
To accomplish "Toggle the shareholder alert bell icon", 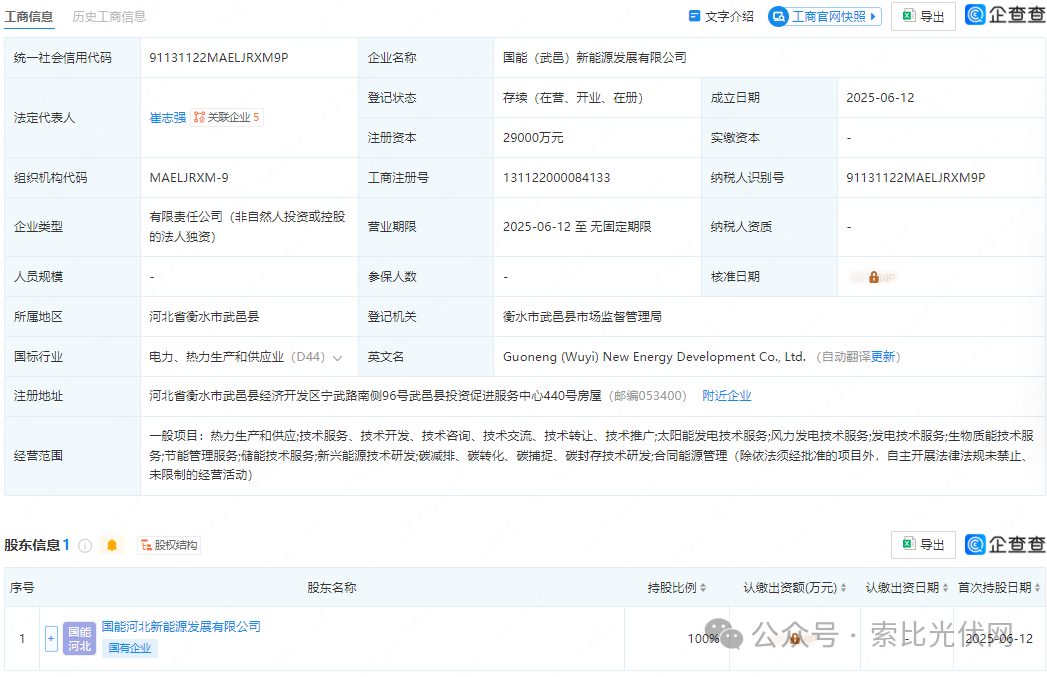I will coord(112,545).
